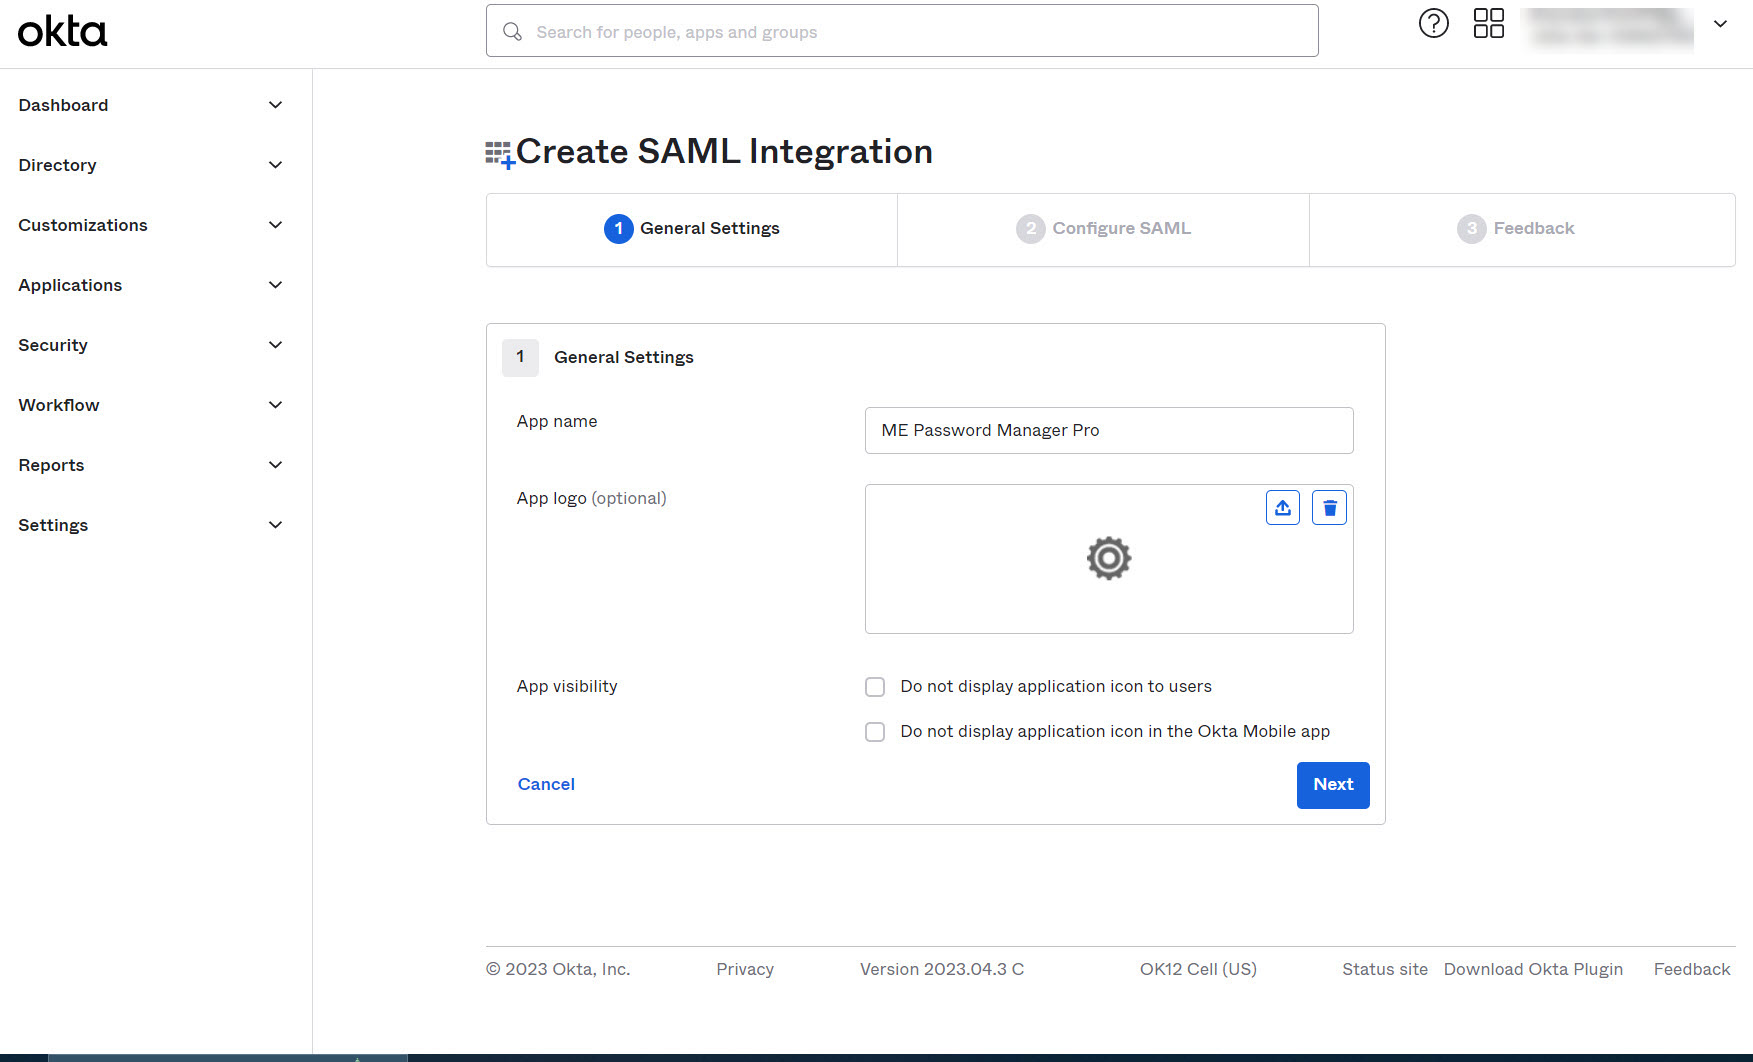Click the Okta logo

tap(62, 32)
